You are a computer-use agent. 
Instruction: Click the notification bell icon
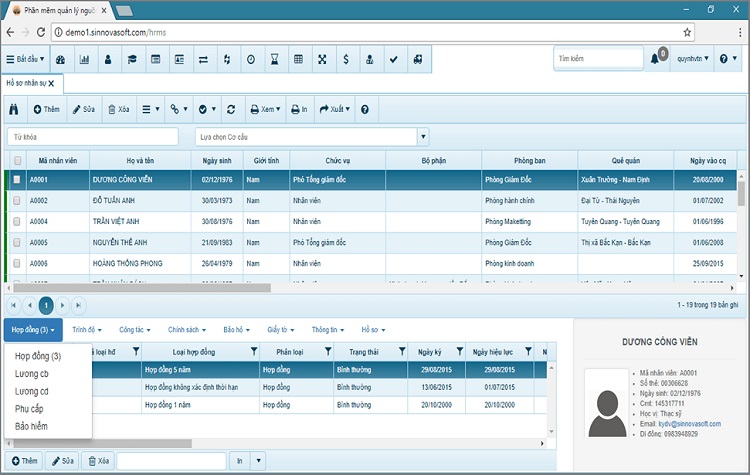pyautogui.click(x=656, y=59)
